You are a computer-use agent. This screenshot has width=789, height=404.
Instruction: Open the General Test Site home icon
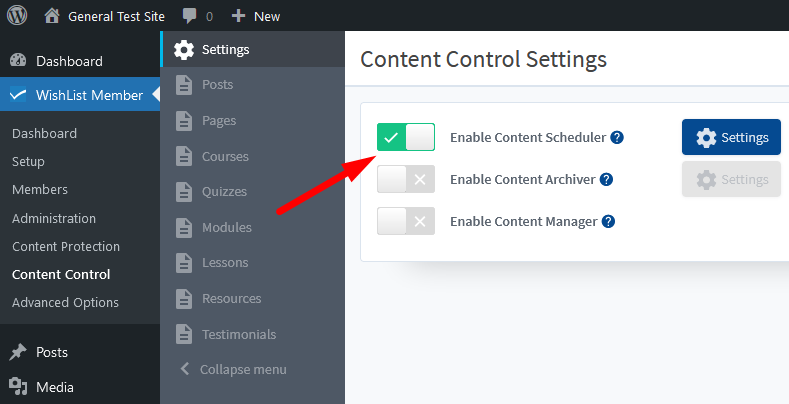(x=52, y=16)
